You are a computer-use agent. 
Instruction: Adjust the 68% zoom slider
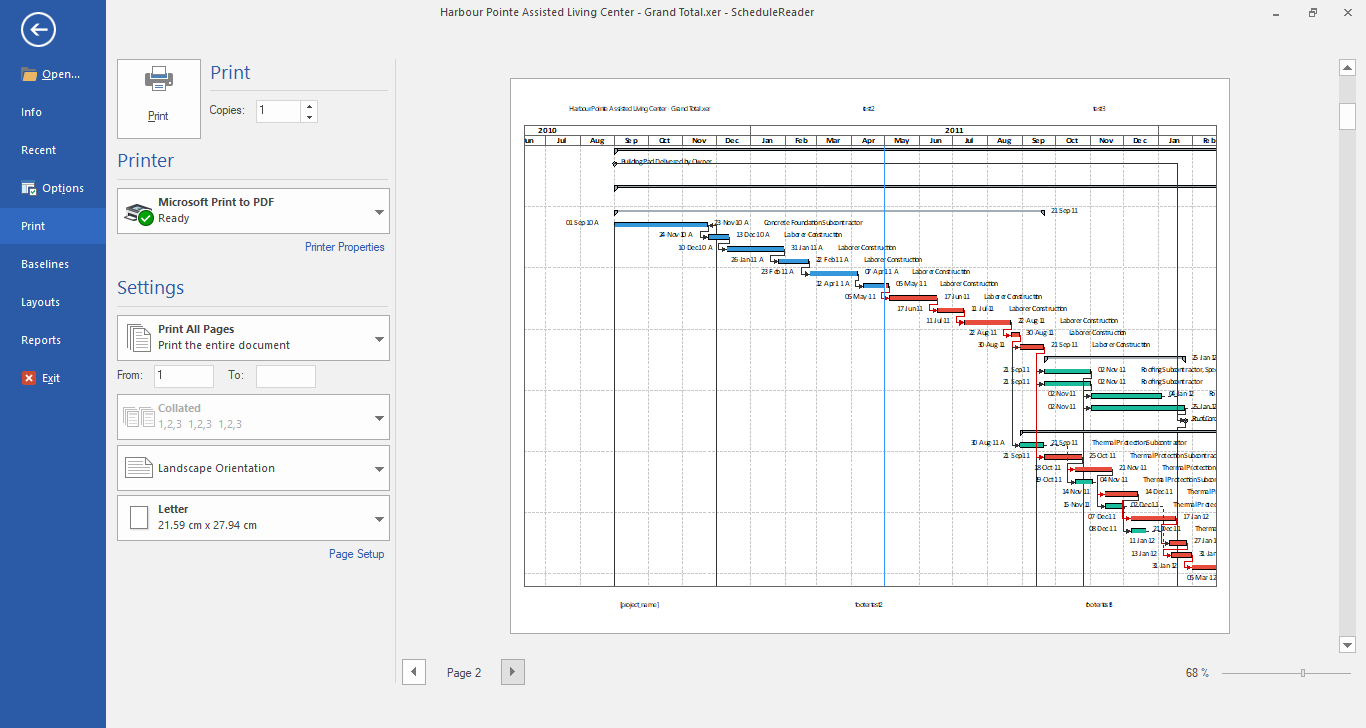[x=1302, y=673]
